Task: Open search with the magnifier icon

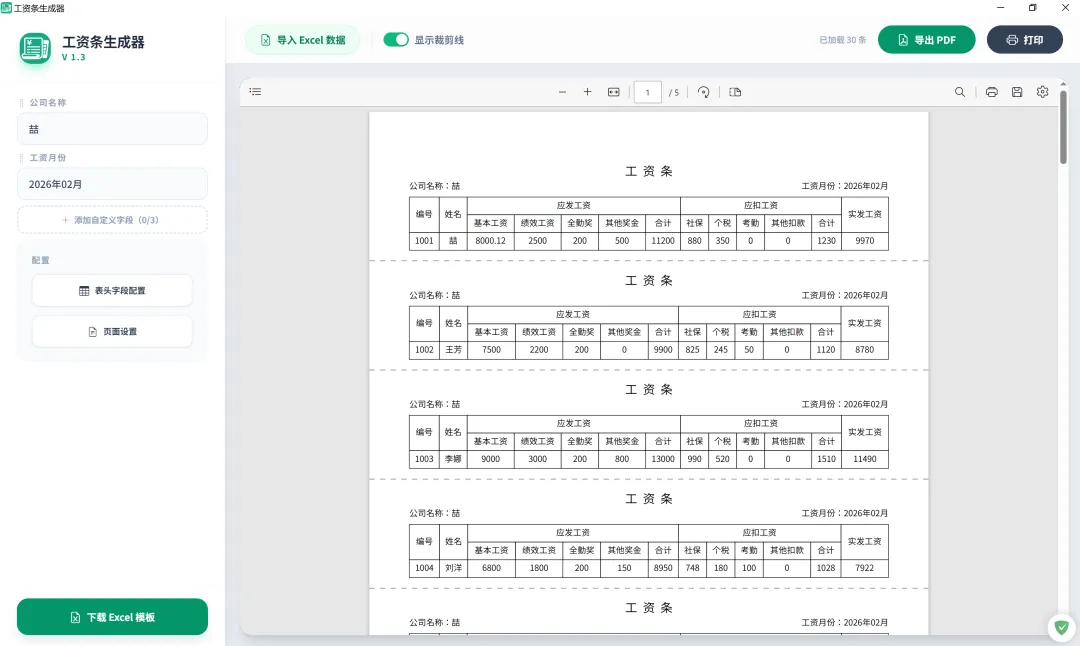Action: pyautogui.click(x=959, y=92)
